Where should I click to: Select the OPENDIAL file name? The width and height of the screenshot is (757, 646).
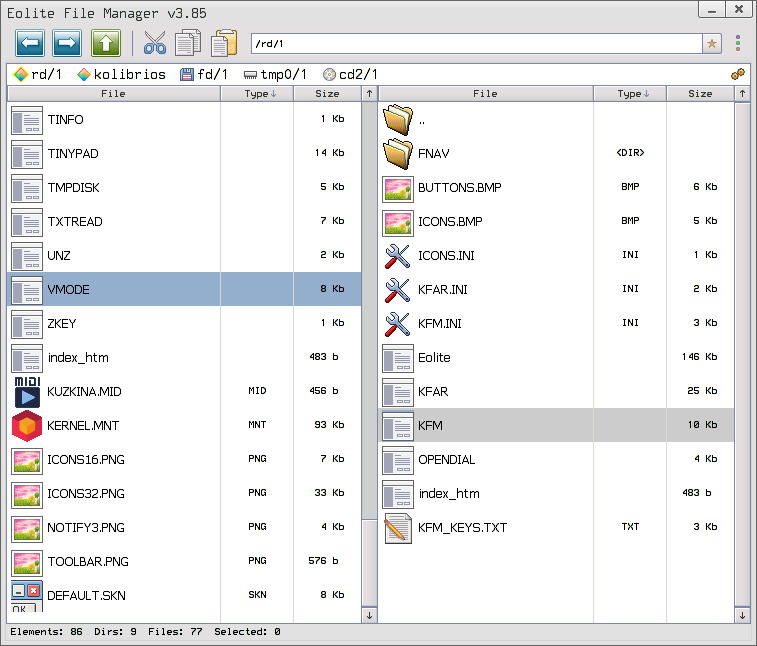(447, 460)
